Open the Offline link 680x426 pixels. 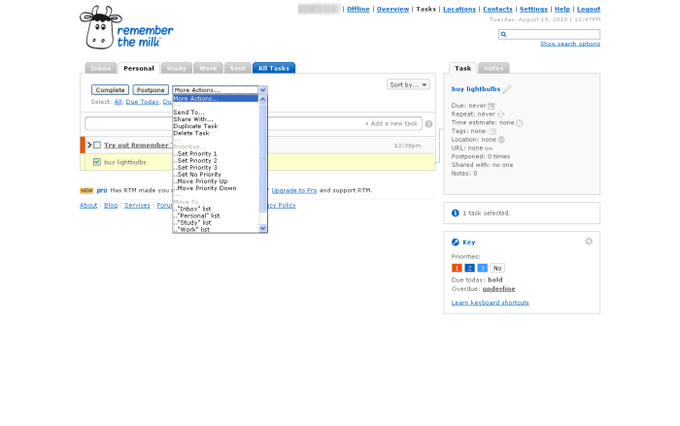358,9
